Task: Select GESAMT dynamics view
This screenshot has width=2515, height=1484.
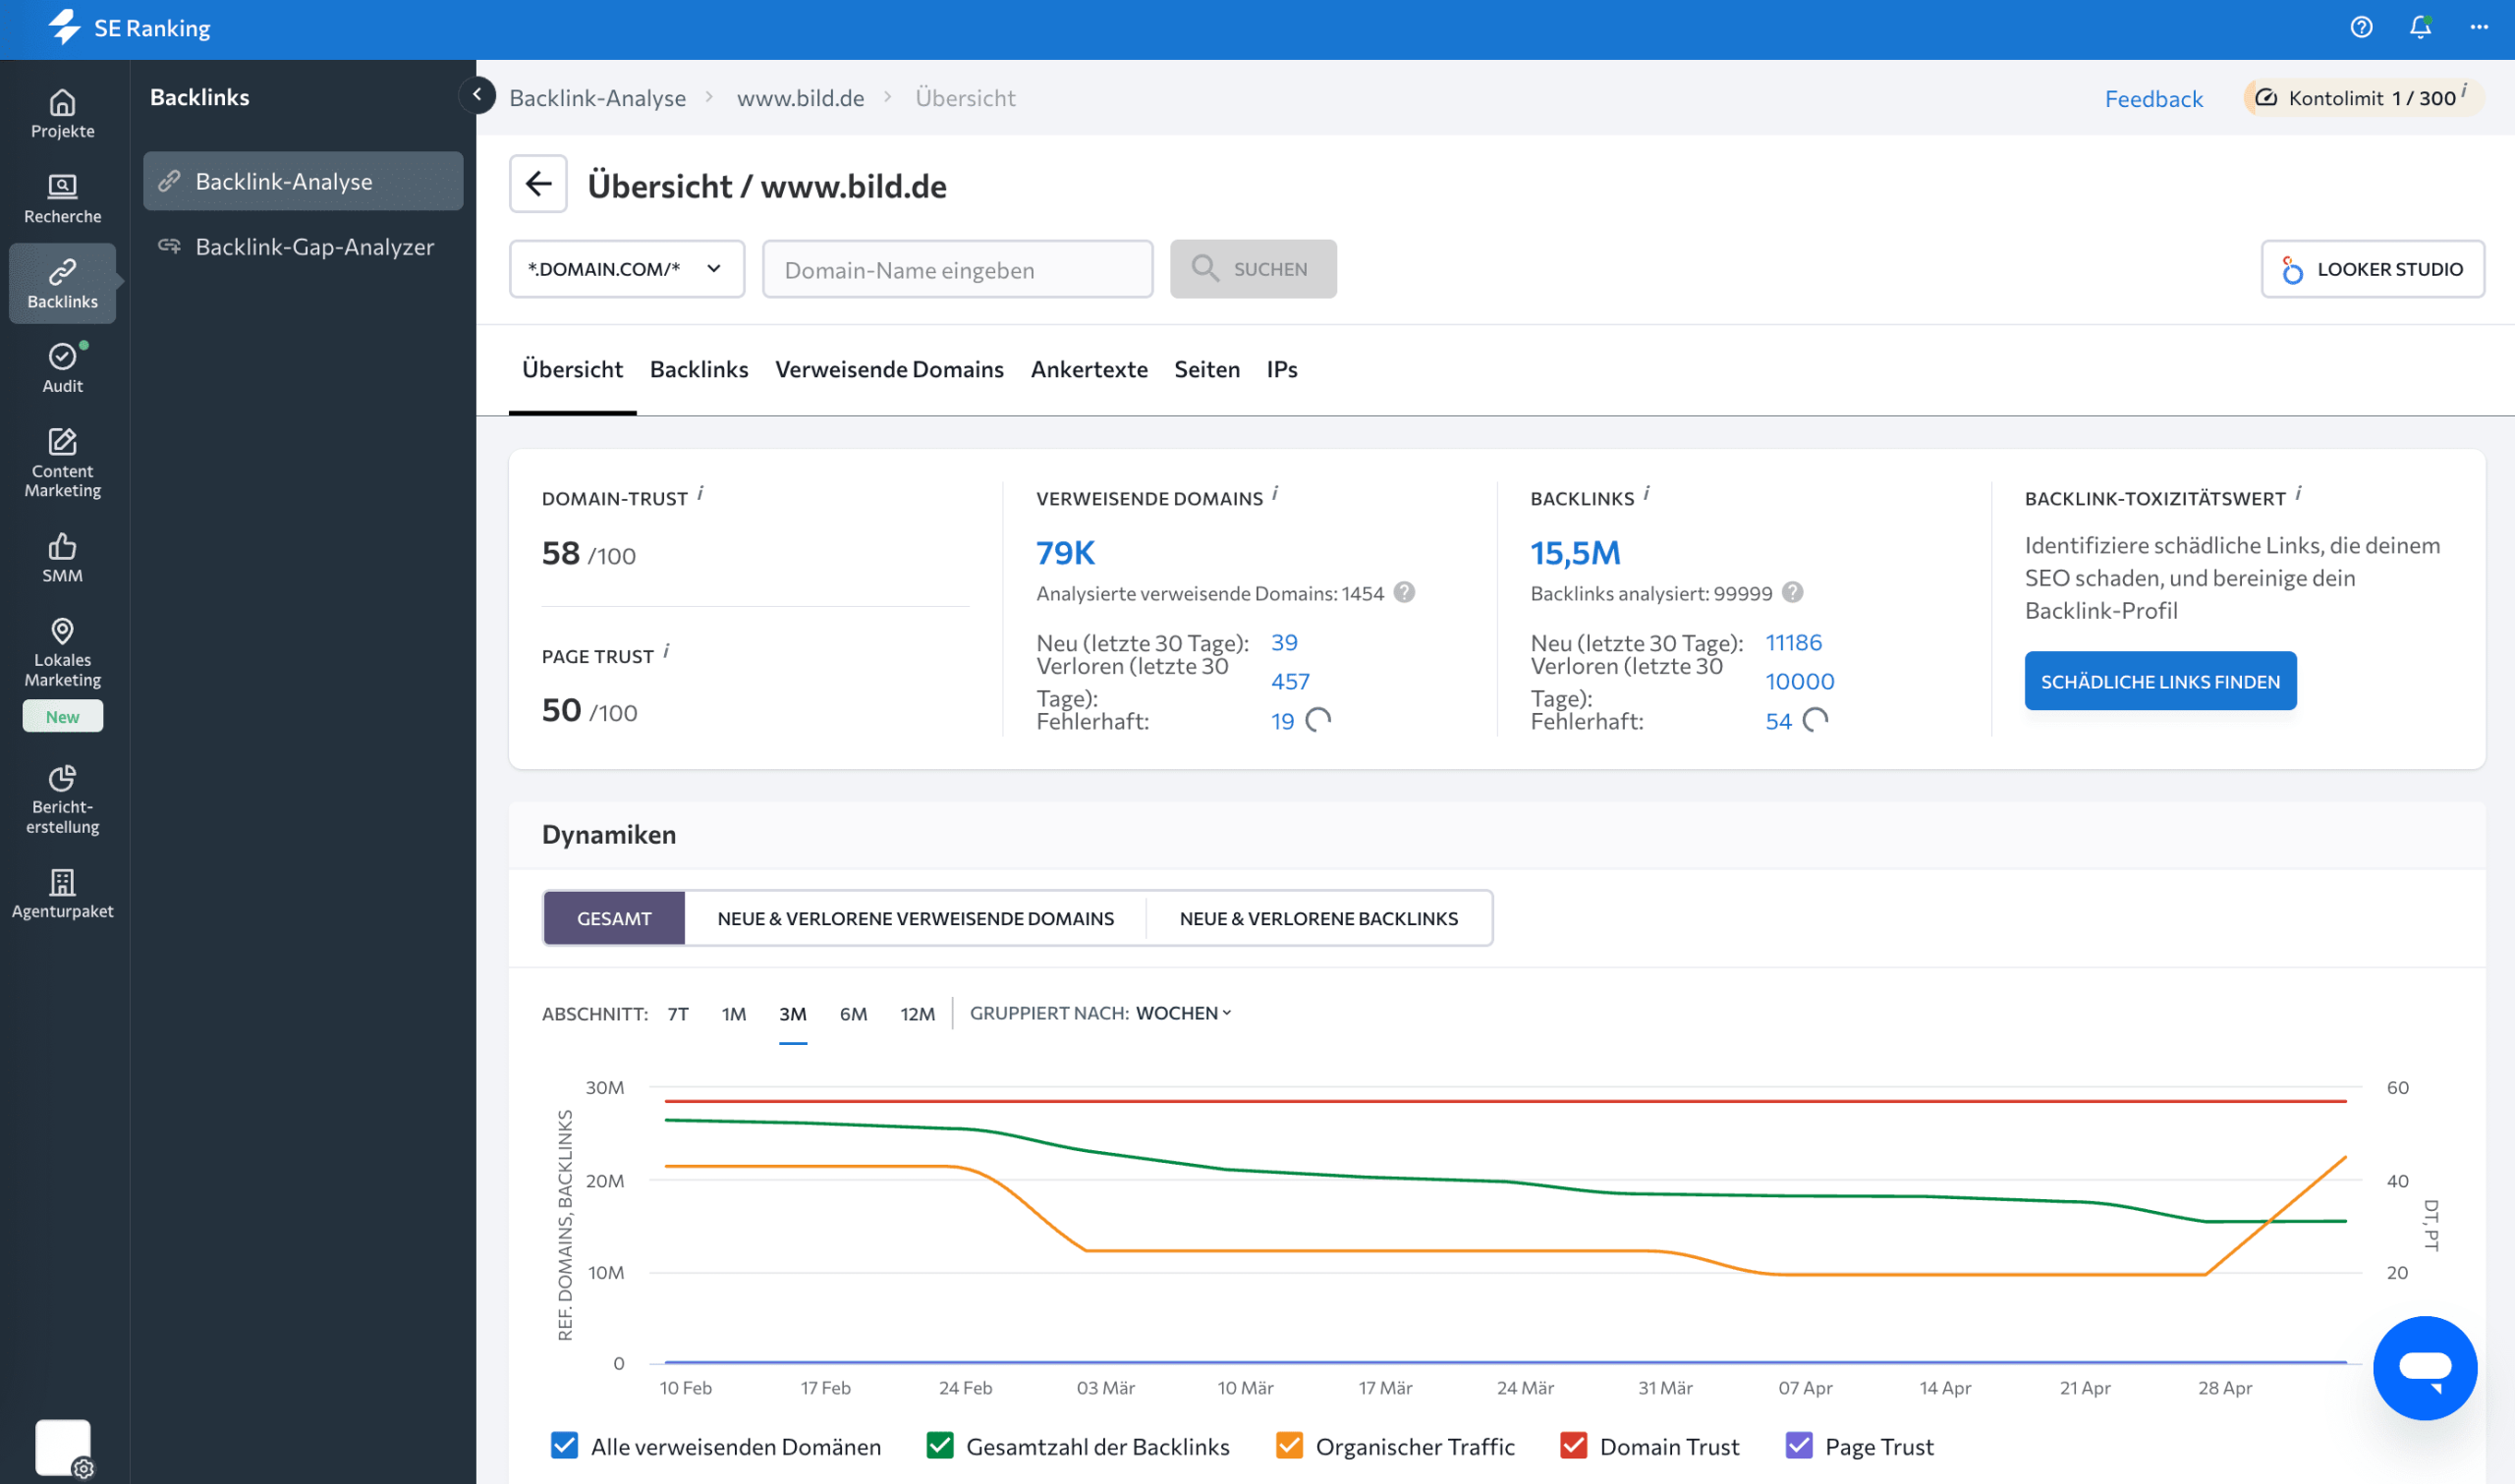Action: 614,918
